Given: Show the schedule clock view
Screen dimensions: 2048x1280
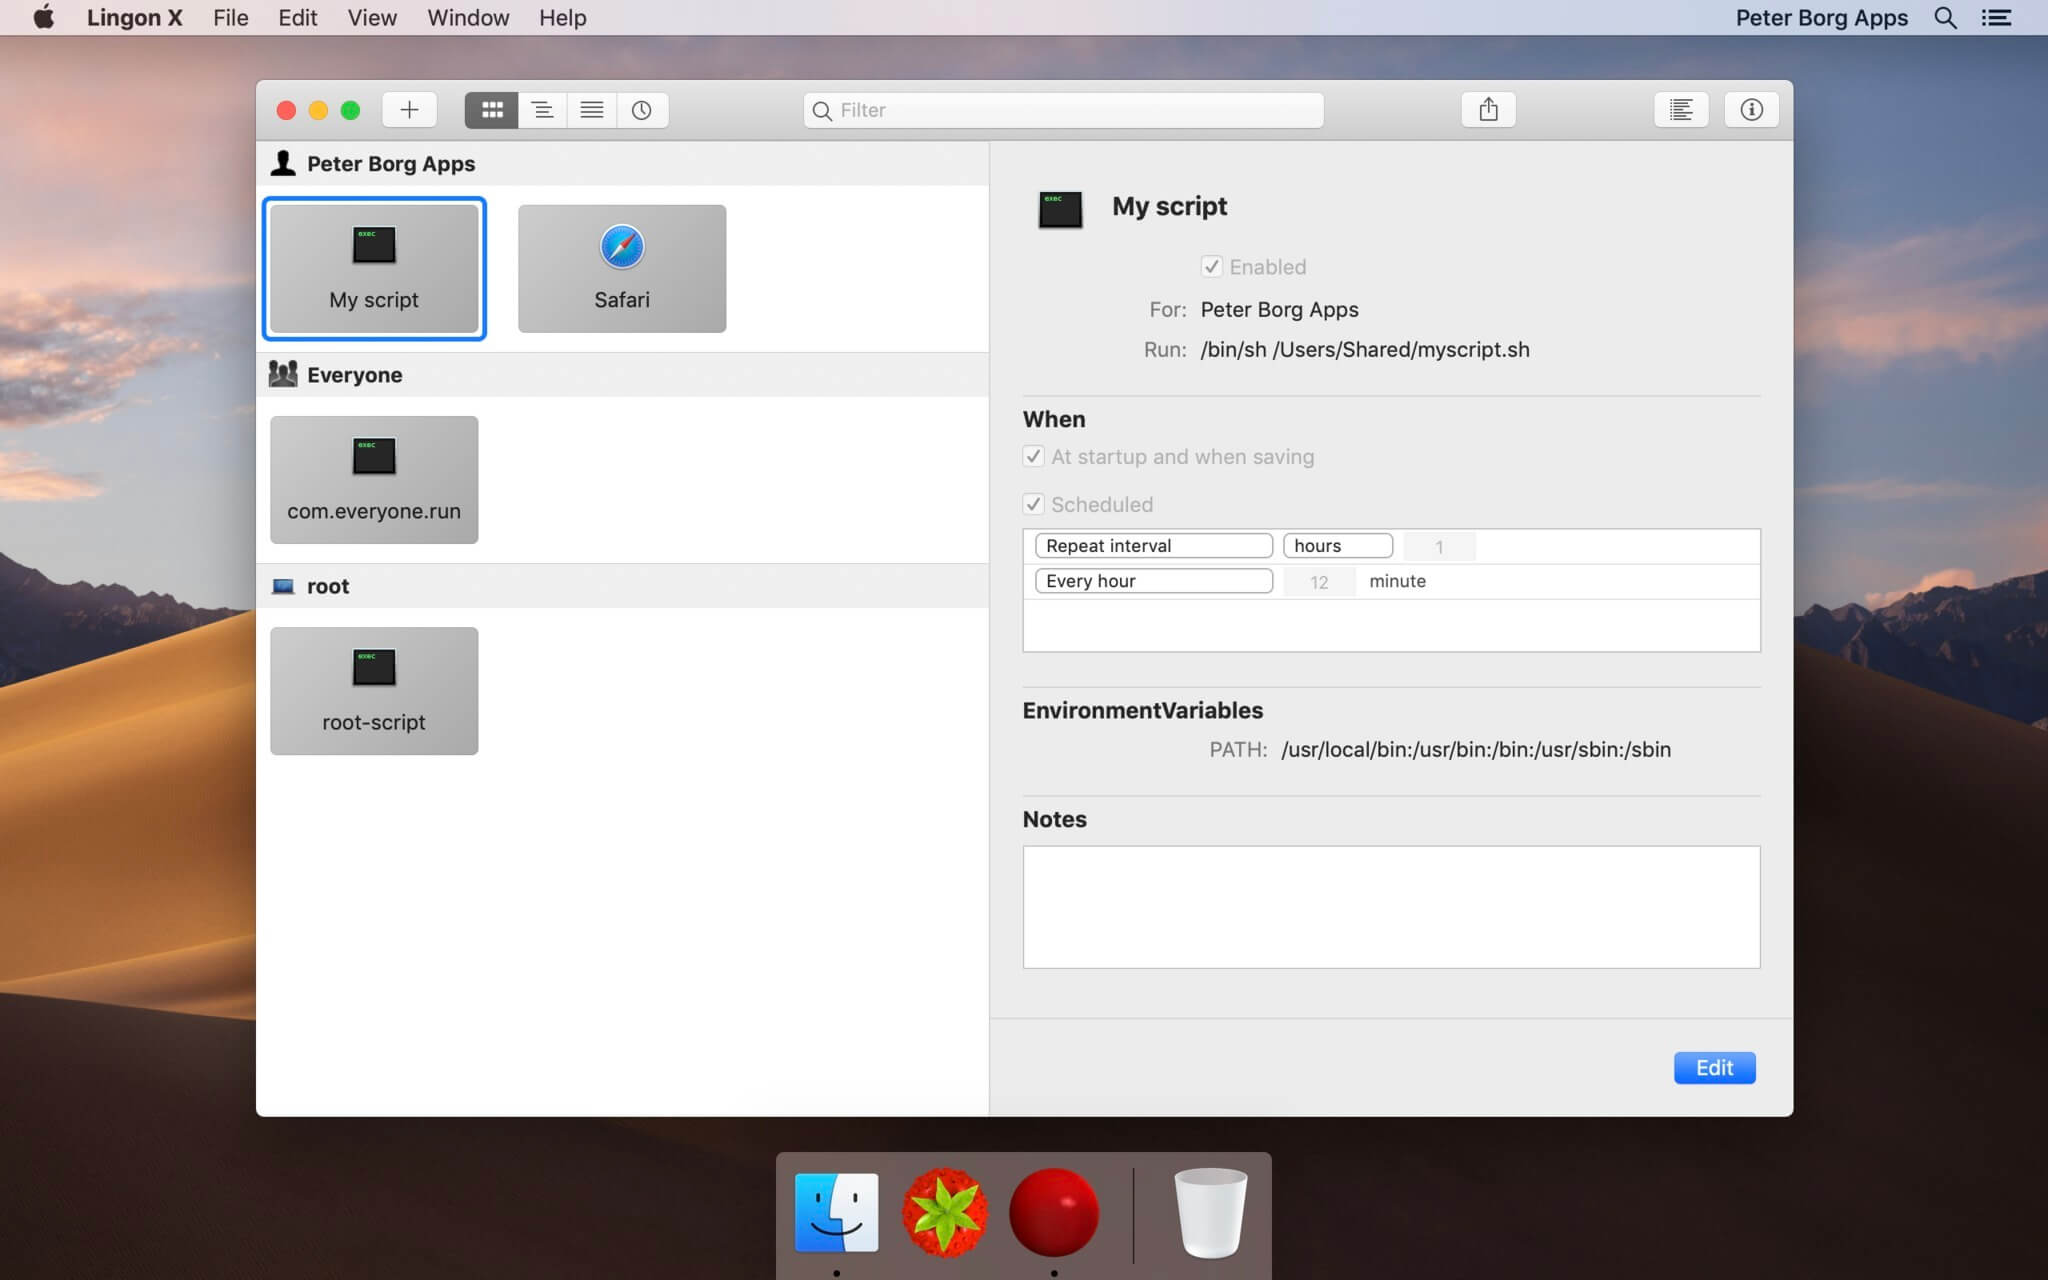Looking at the screenshot, I should [642, 110].
